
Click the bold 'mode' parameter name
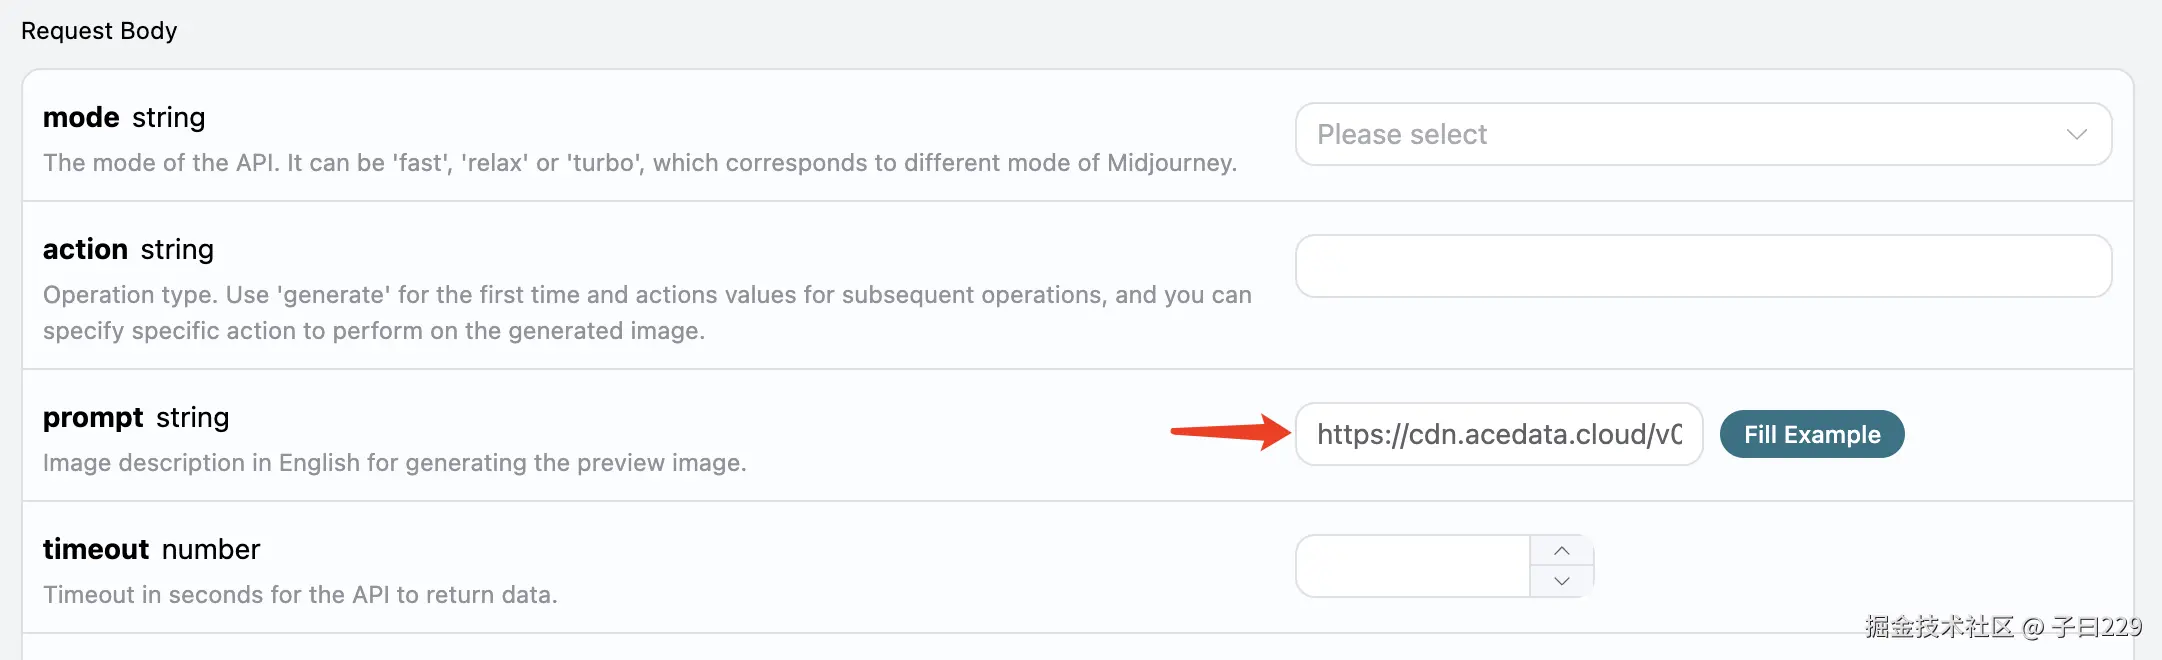pyautogui.click(x=81, y=117)
